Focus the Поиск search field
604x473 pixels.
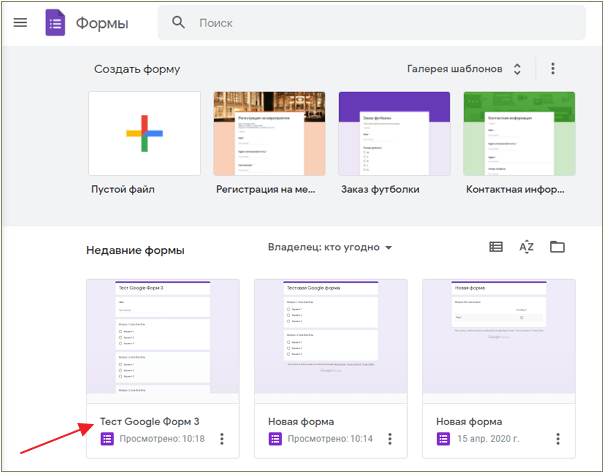[372, 23]
